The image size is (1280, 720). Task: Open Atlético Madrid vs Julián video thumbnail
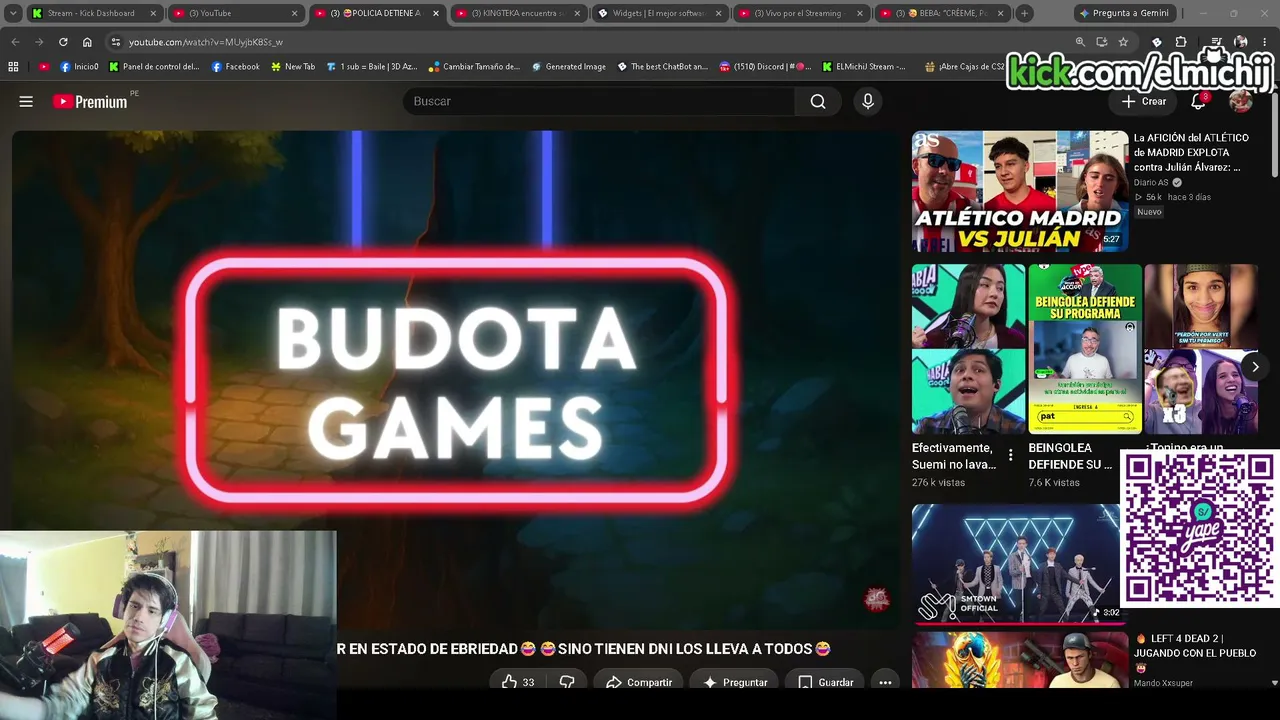1019,191
